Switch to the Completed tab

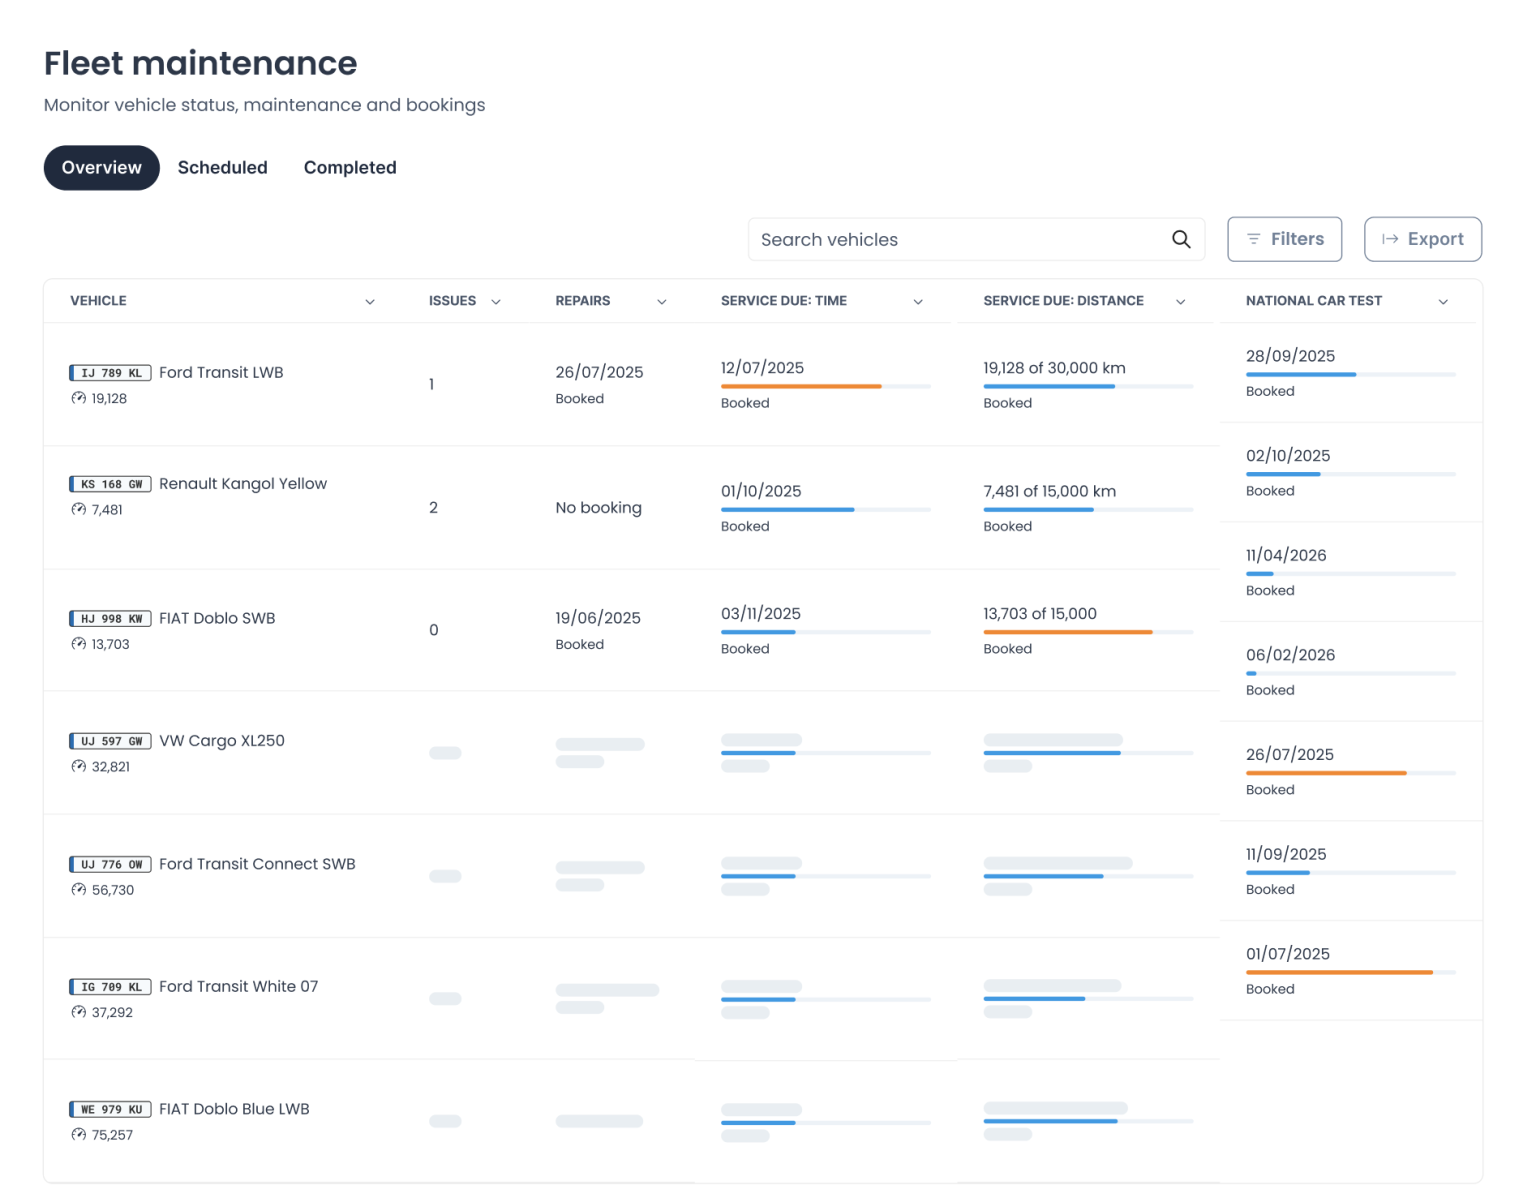click(x=350, y=168)
